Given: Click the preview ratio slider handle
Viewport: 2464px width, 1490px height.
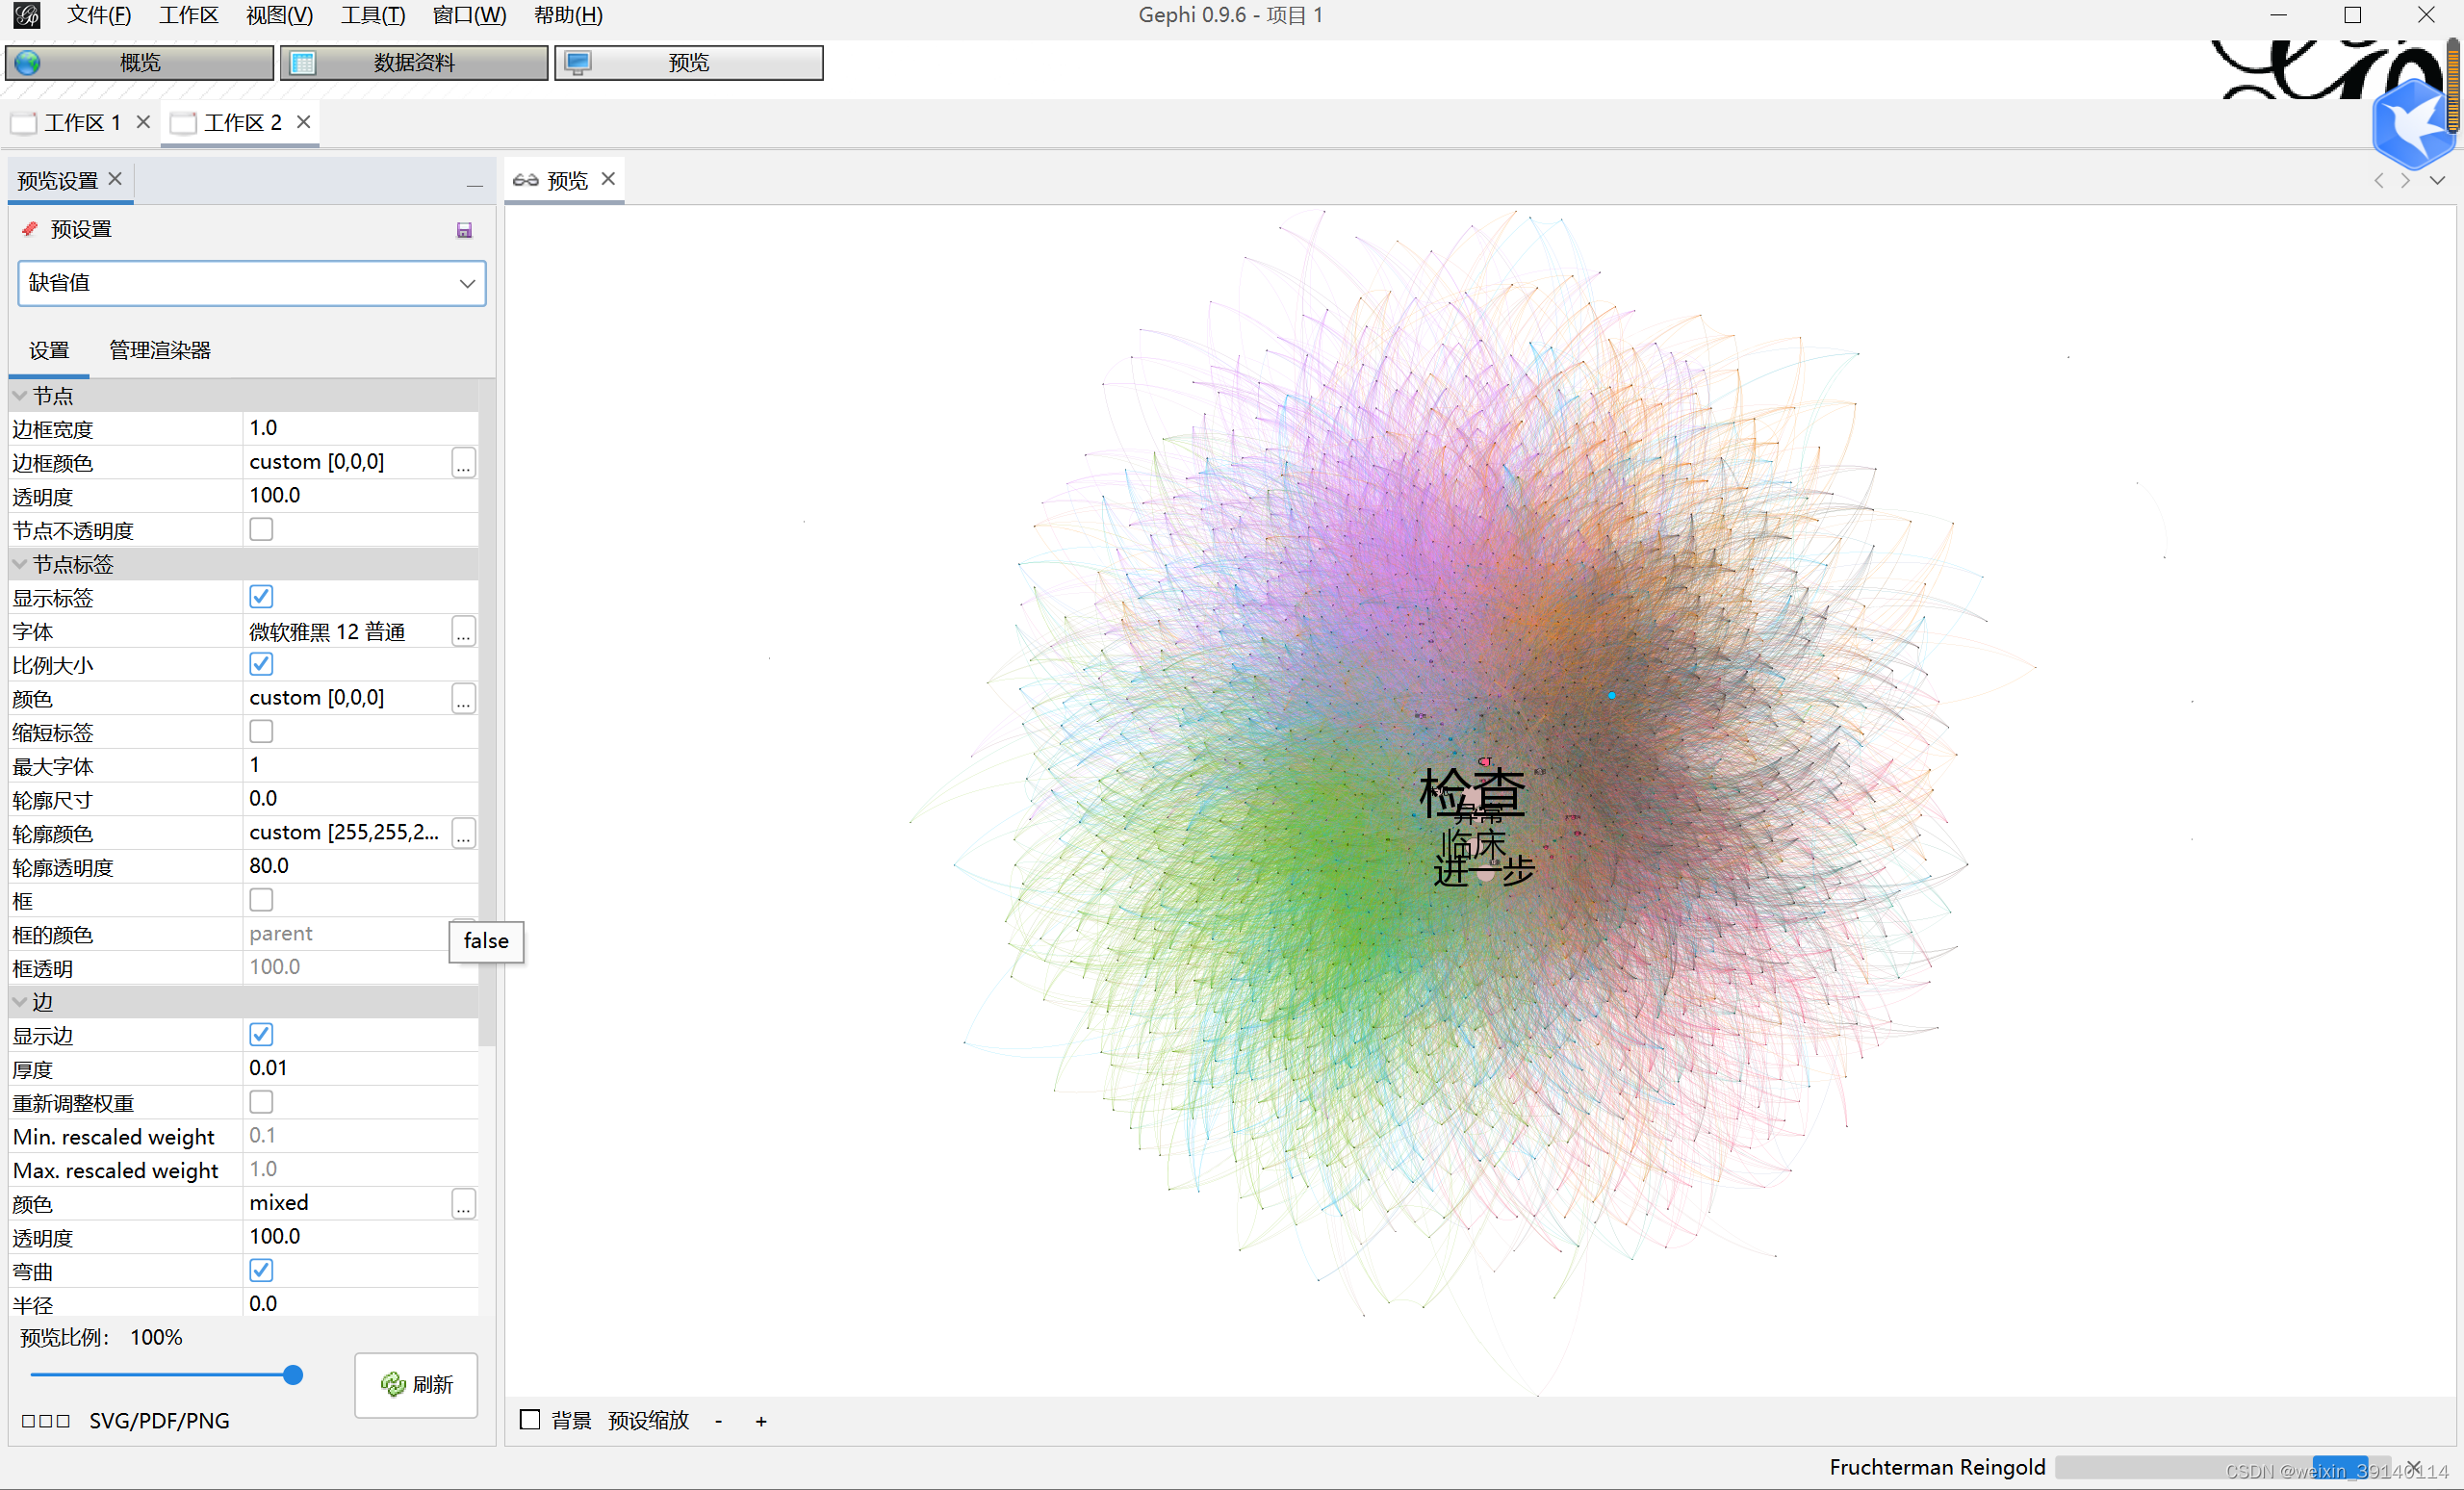Looking at the screenshot, I should click(x=293, y=1375).
